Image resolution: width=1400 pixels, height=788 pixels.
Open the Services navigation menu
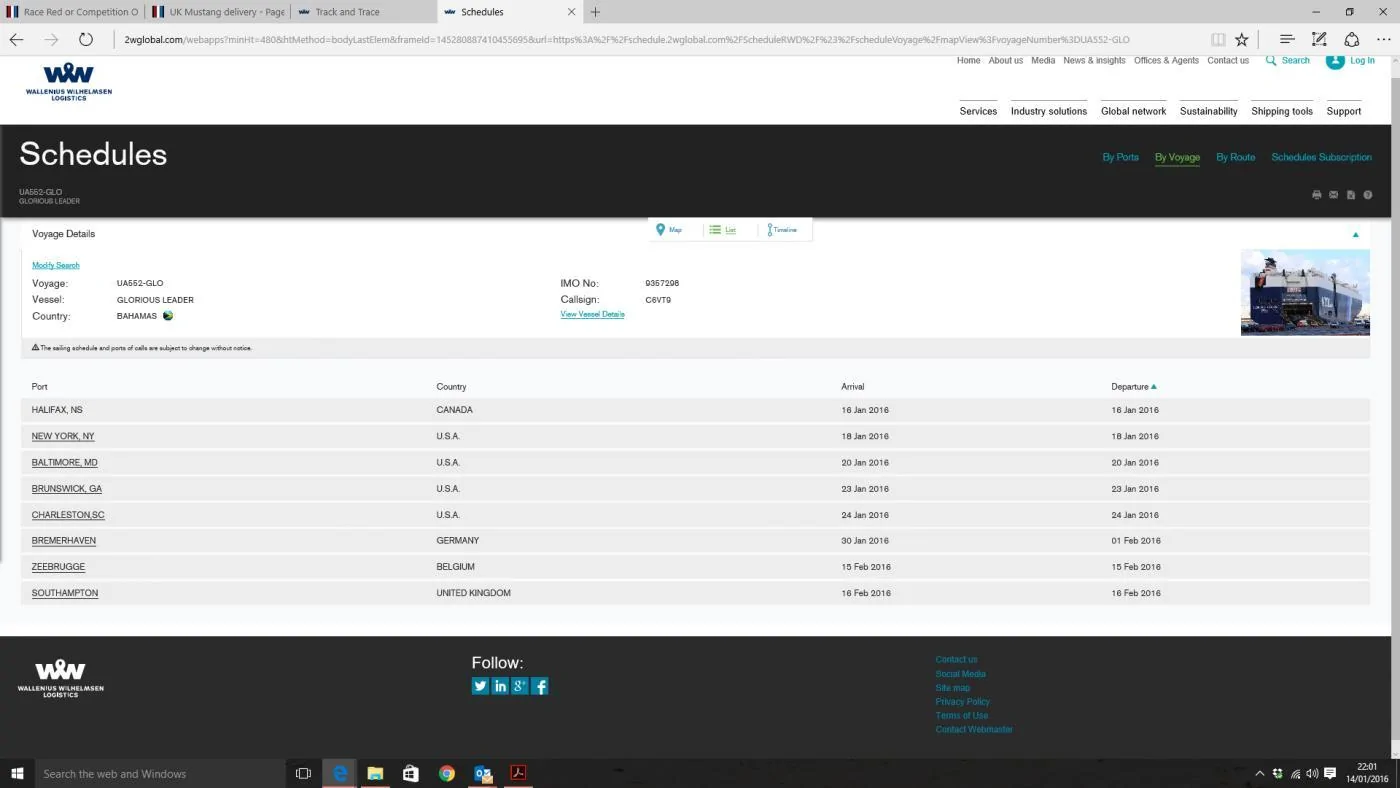tap(978, 111)
